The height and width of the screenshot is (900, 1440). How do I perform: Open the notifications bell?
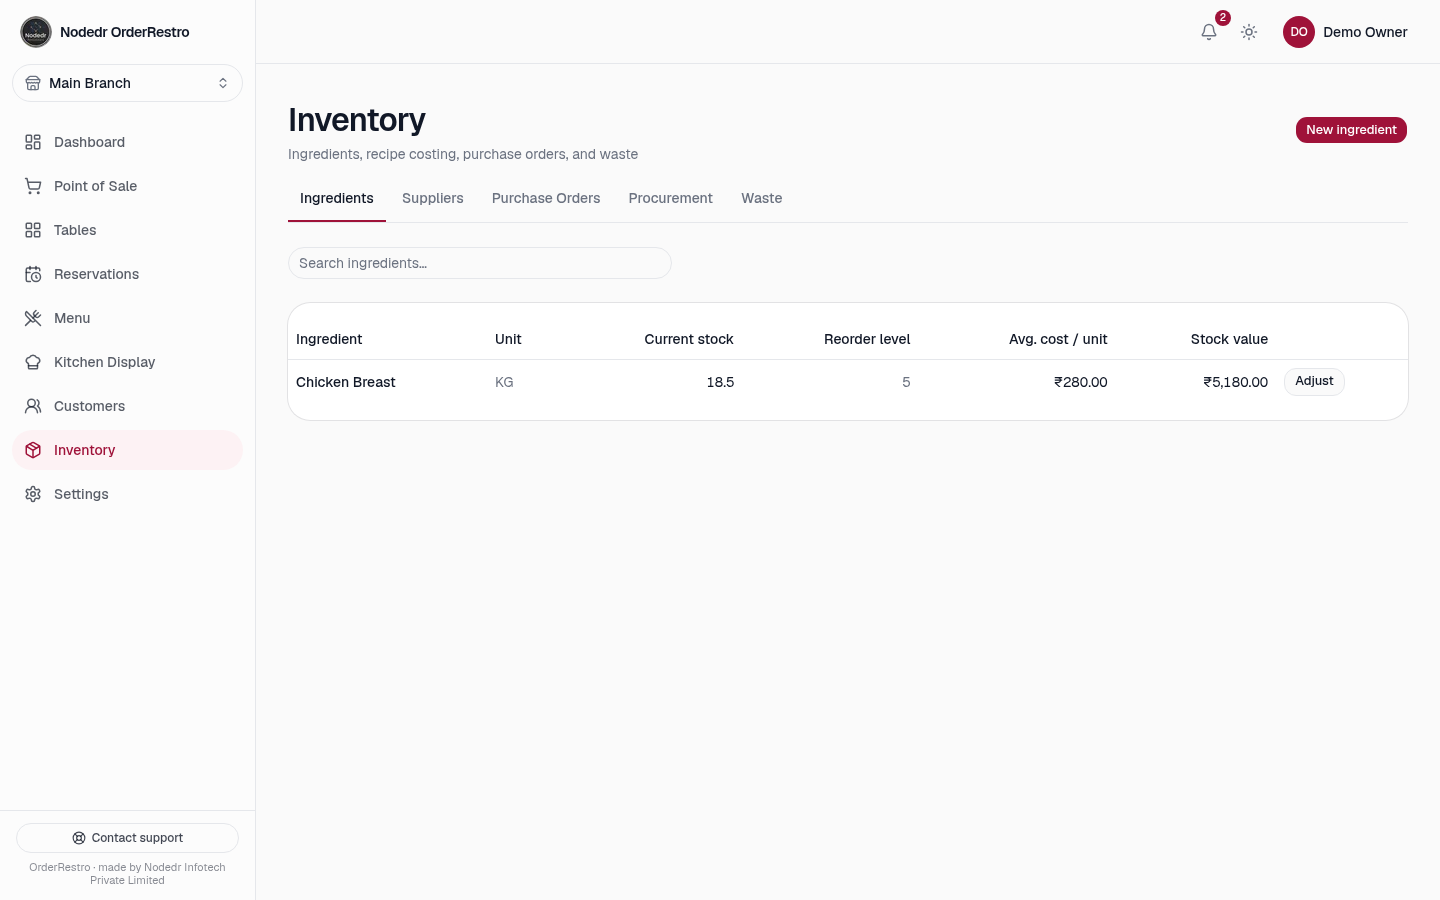point(1209,32)
